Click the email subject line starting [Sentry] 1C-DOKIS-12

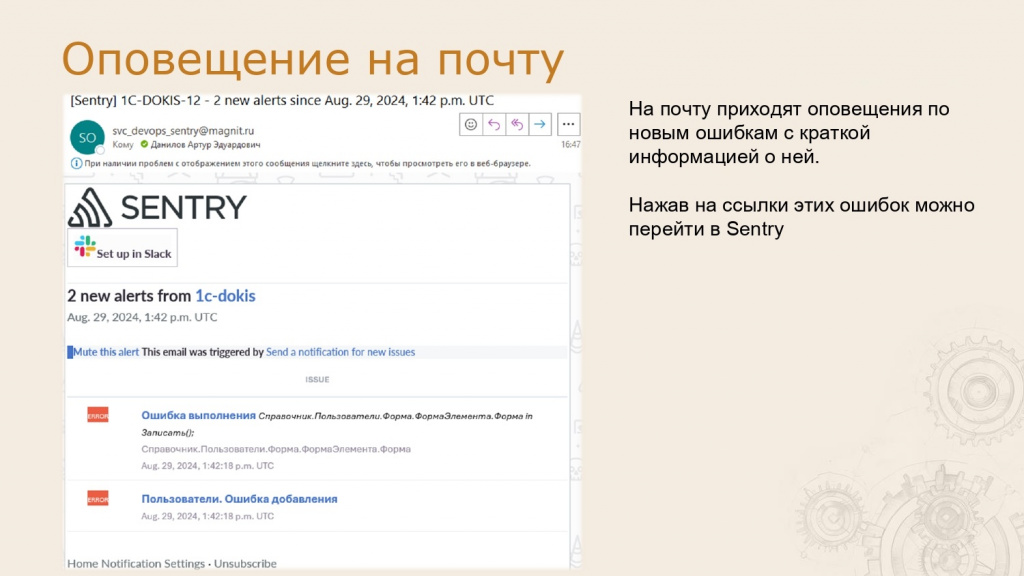tap(282, 101)
